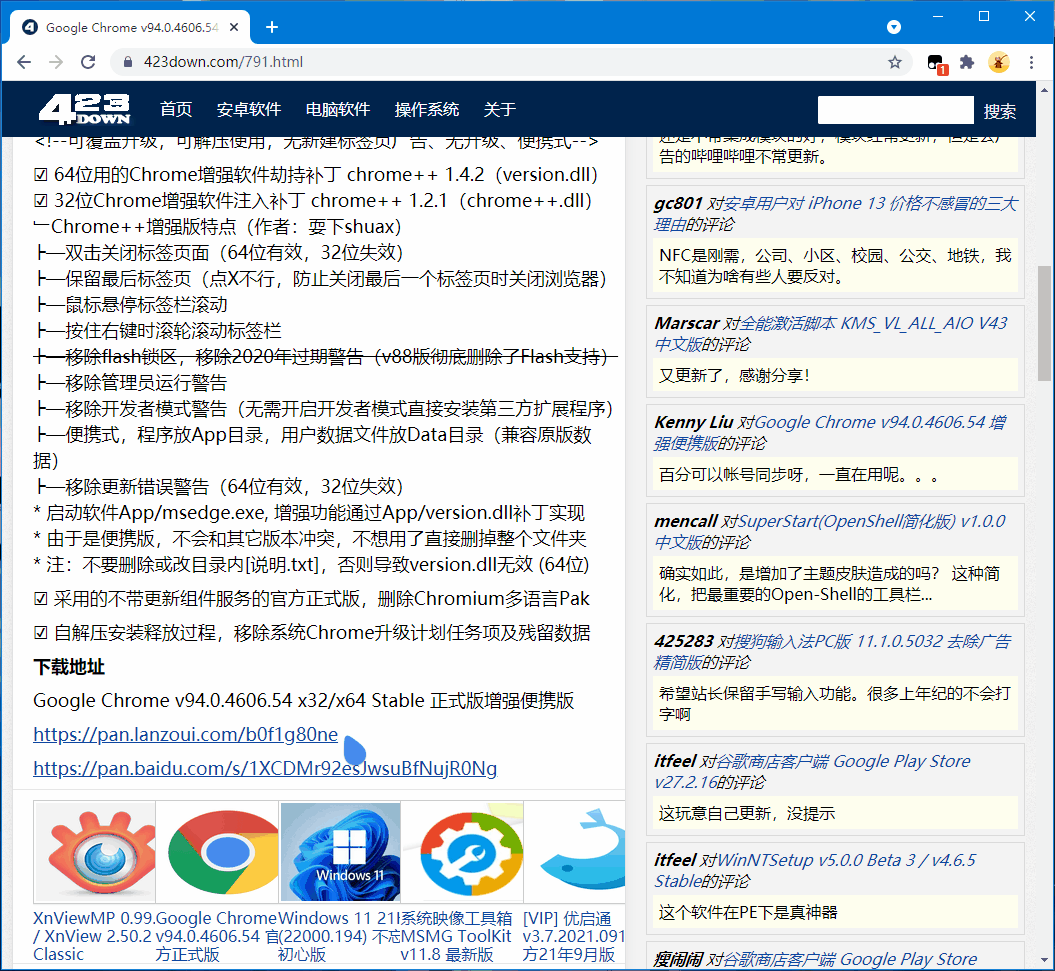Maximize the Chrome window
The width and height of the screenshot is (1055, 971).
click(x=984, y=16)
